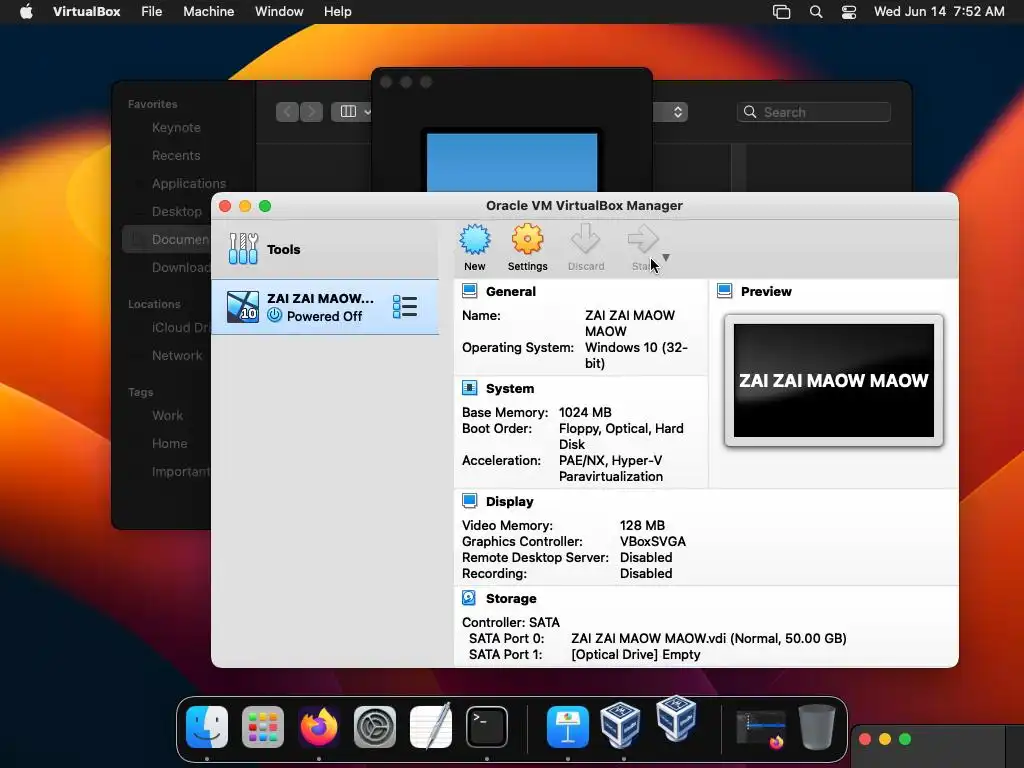Open the Window menu
The width and height of the screenshot is (1024, 768).
click(279, 12)
